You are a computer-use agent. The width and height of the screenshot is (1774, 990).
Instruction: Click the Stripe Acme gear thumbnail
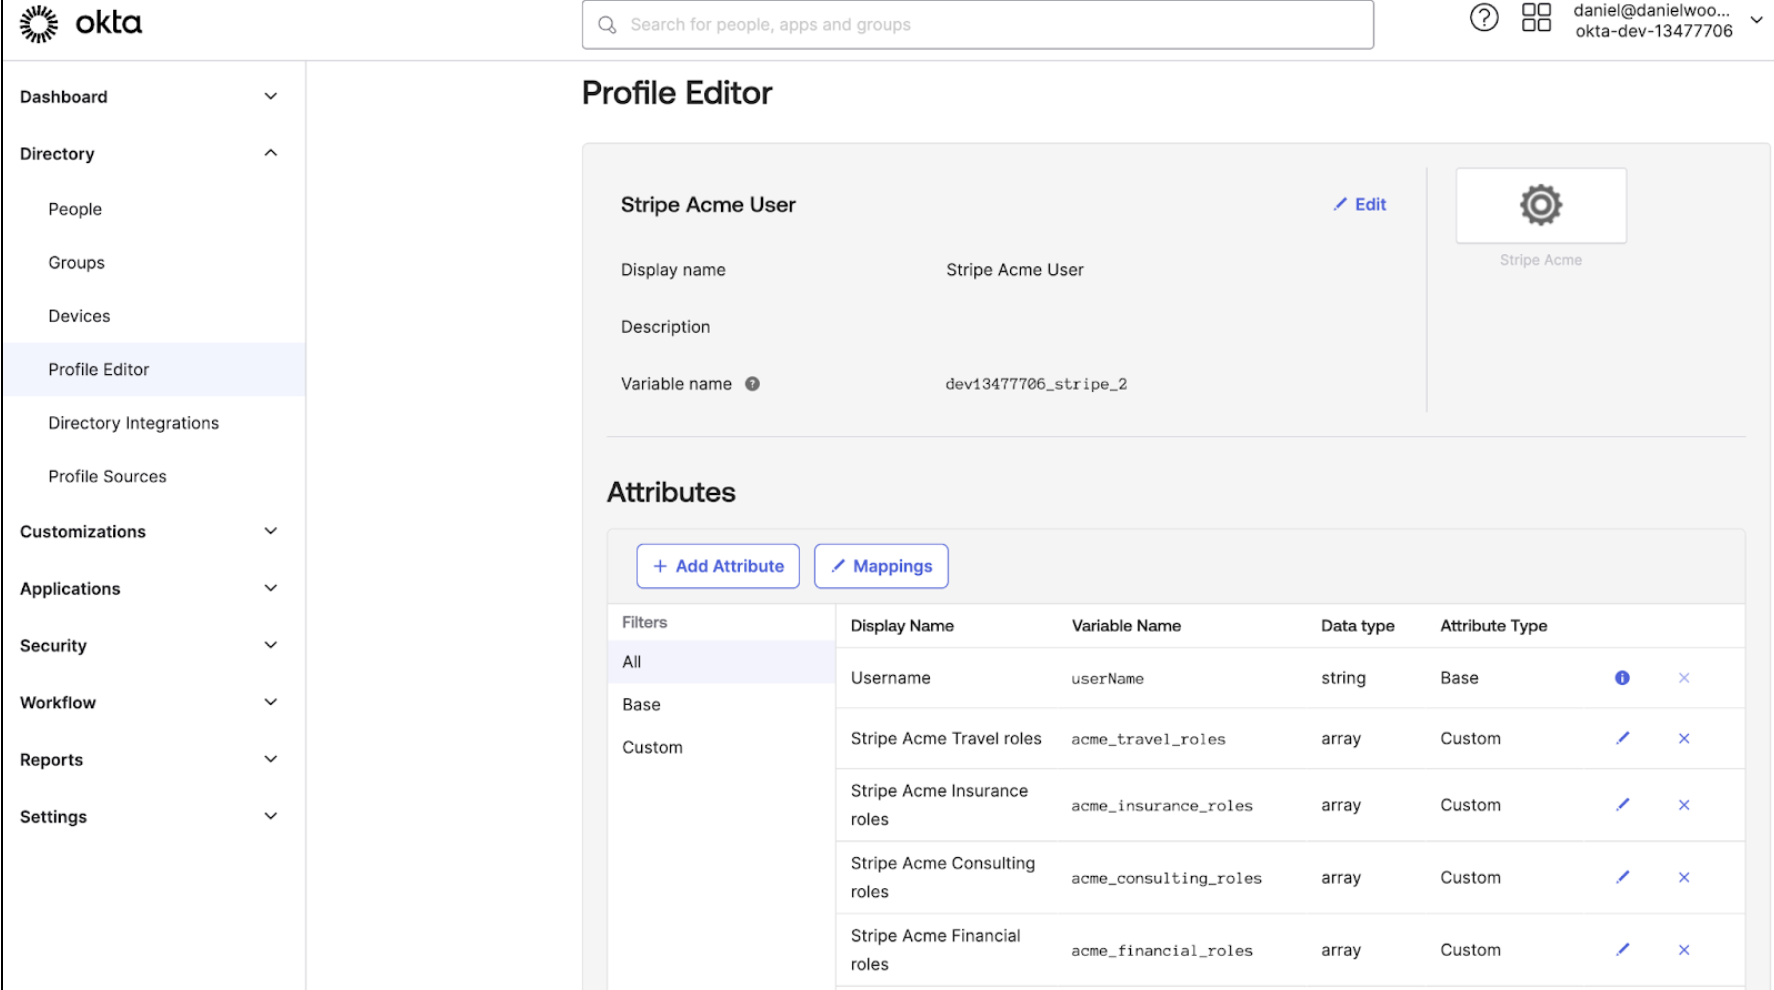coord(1541,205)
